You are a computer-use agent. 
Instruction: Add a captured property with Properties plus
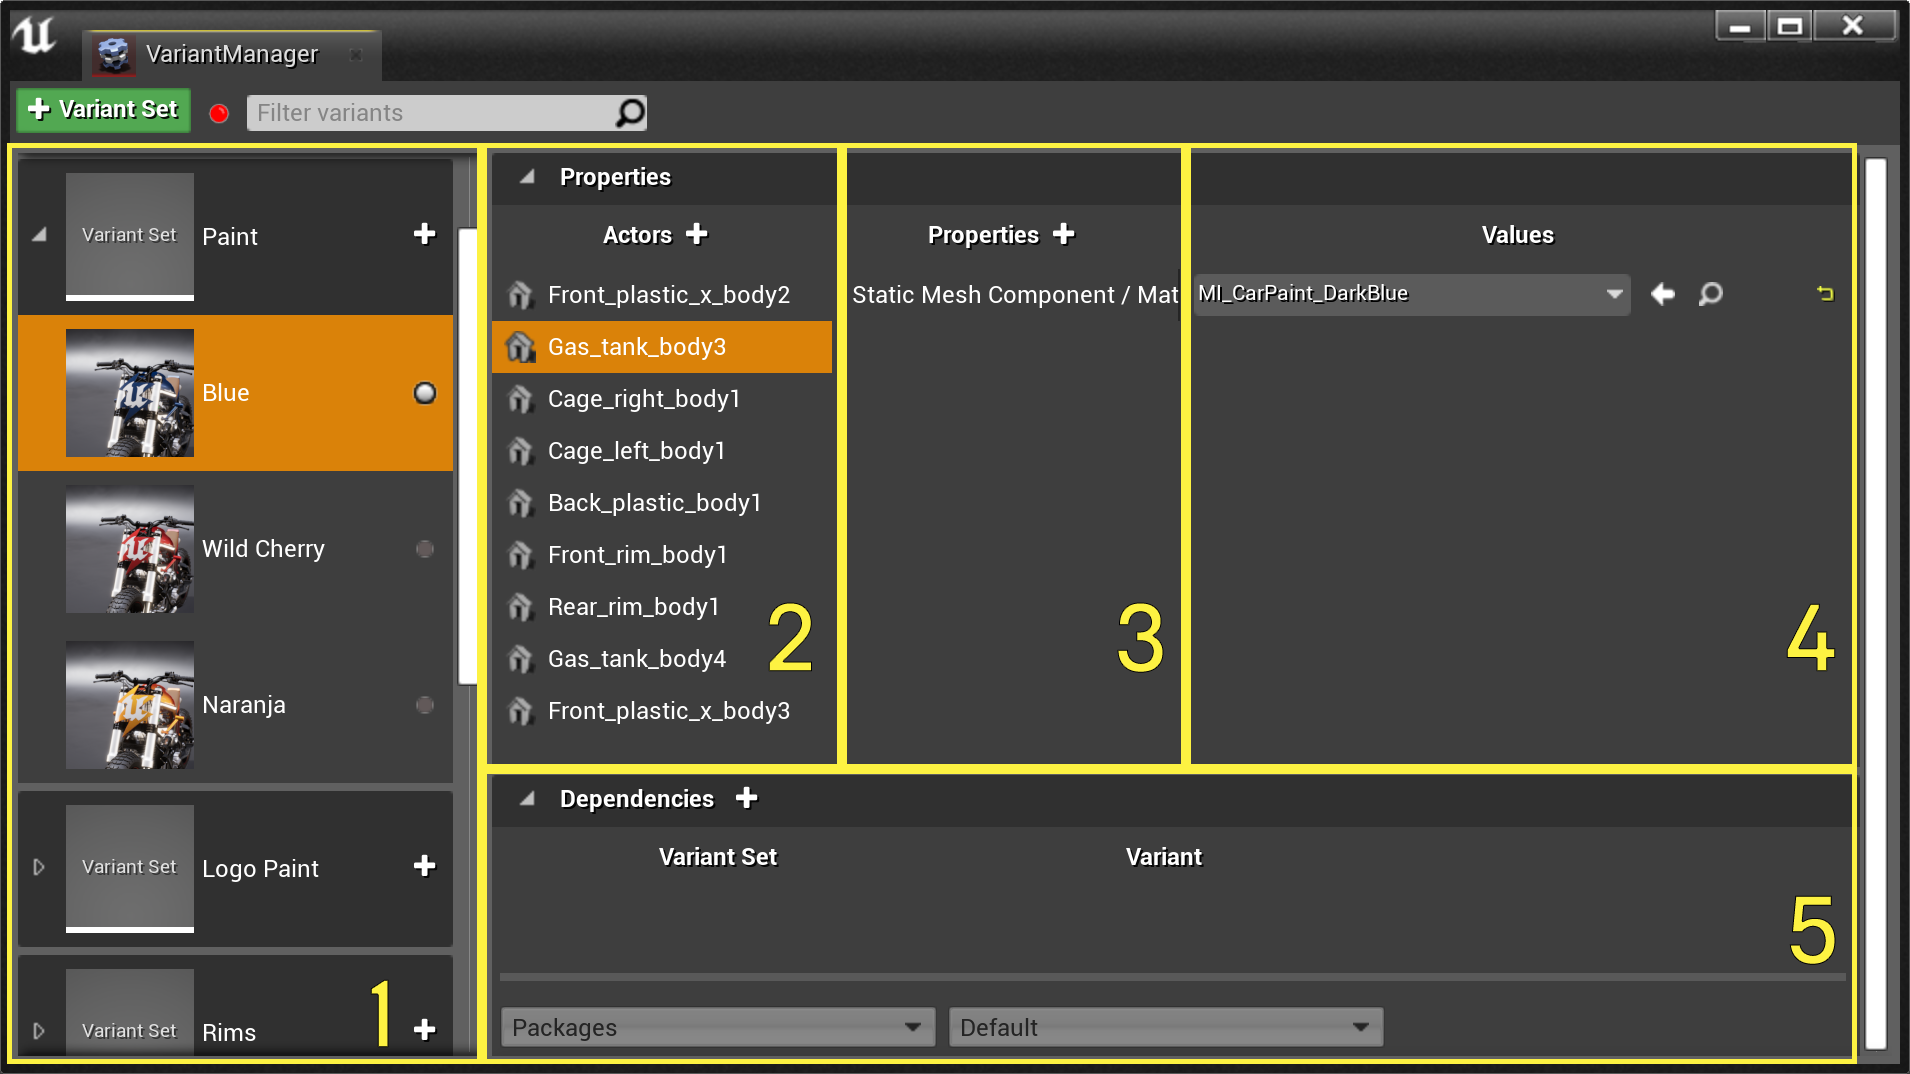(1064, 234)
